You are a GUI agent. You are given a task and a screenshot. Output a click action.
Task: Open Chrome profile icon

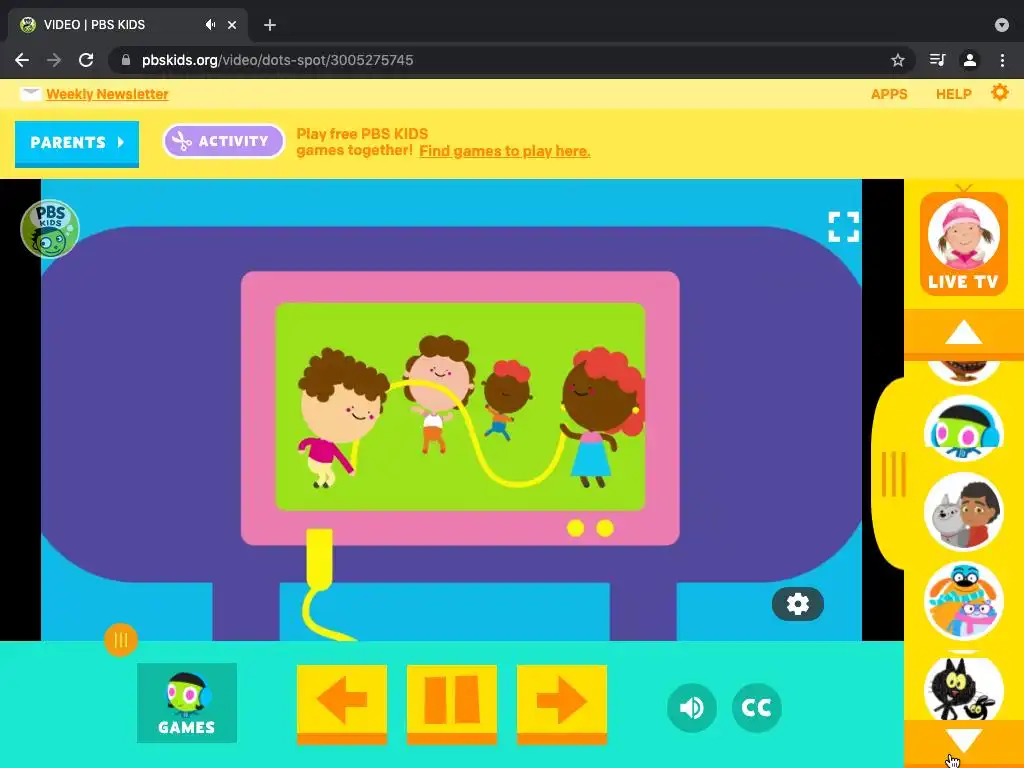[970, 60]
